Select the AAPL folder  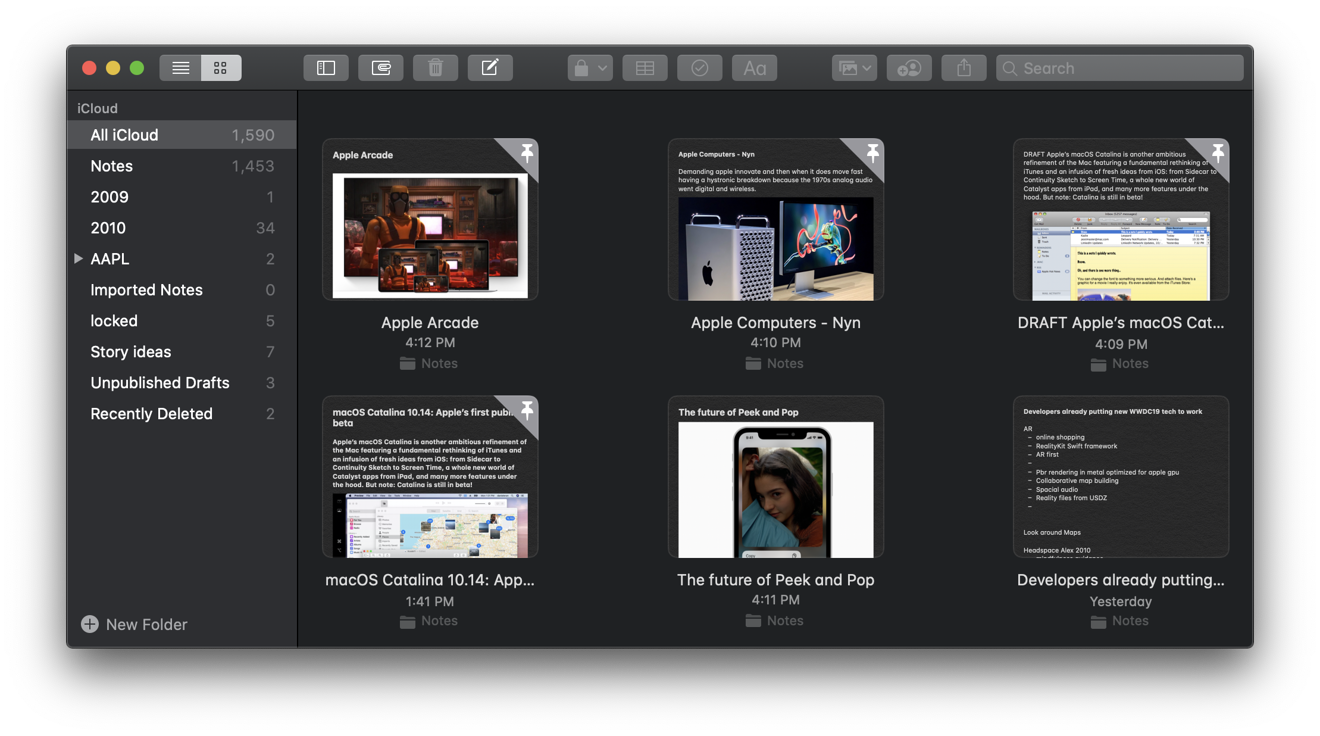coord(182,259)
